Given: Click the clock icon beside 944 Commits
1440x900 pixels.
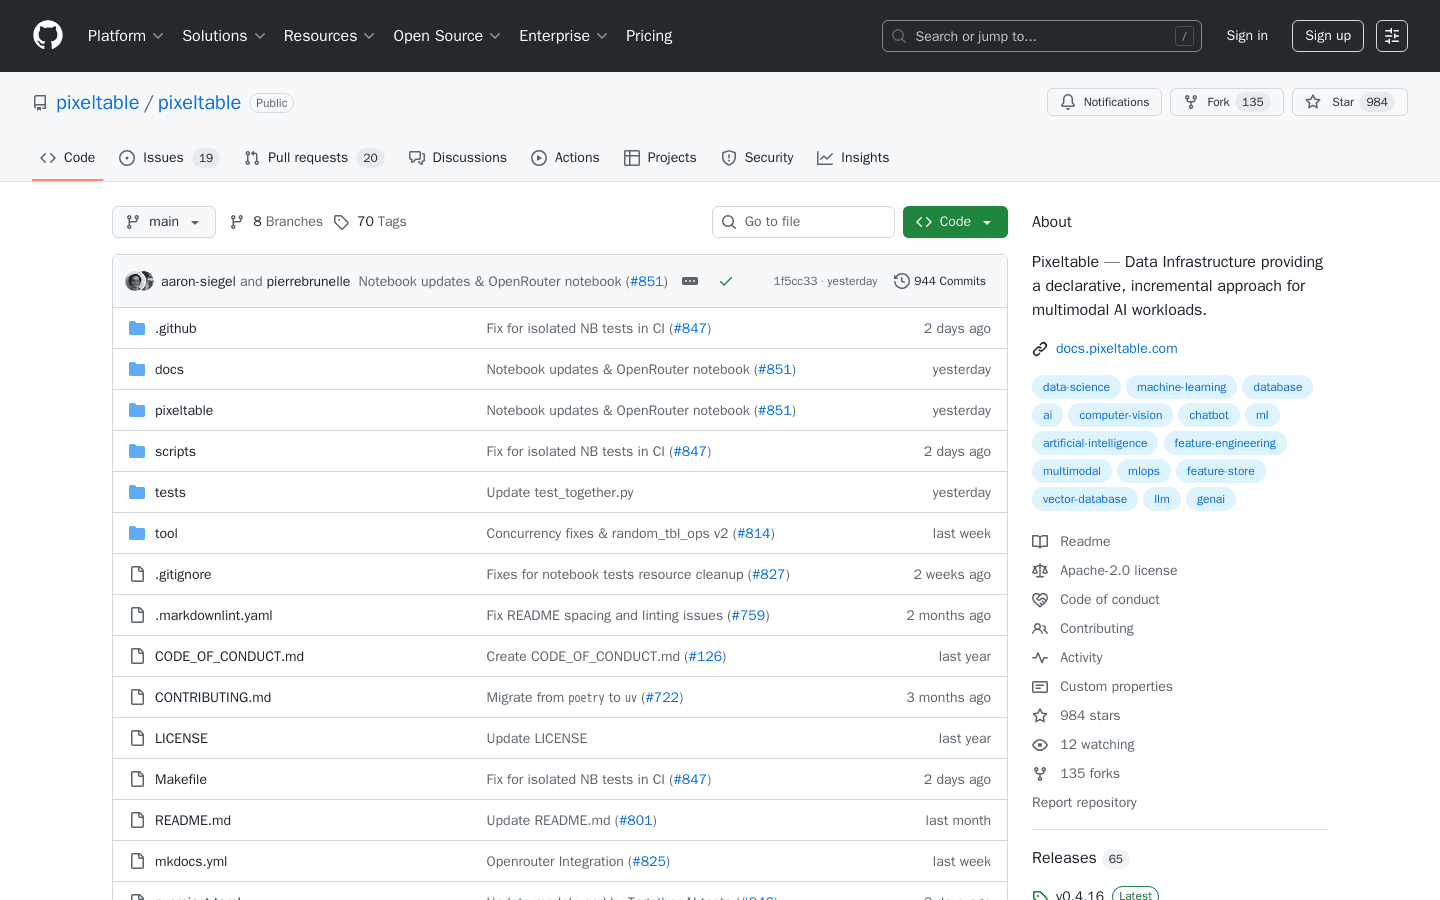Looking at the screenshot, I should [x=902, y=281].
